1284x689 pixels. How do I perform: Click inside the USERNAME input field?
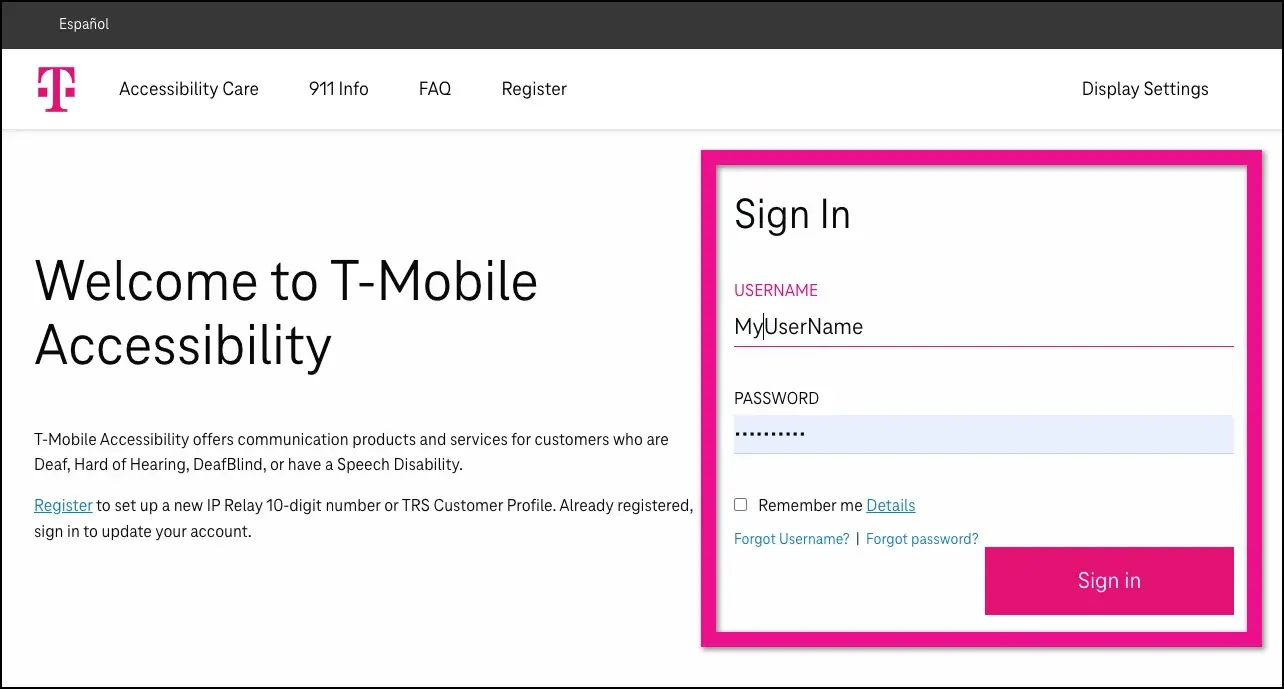click(x=983, y=326)
